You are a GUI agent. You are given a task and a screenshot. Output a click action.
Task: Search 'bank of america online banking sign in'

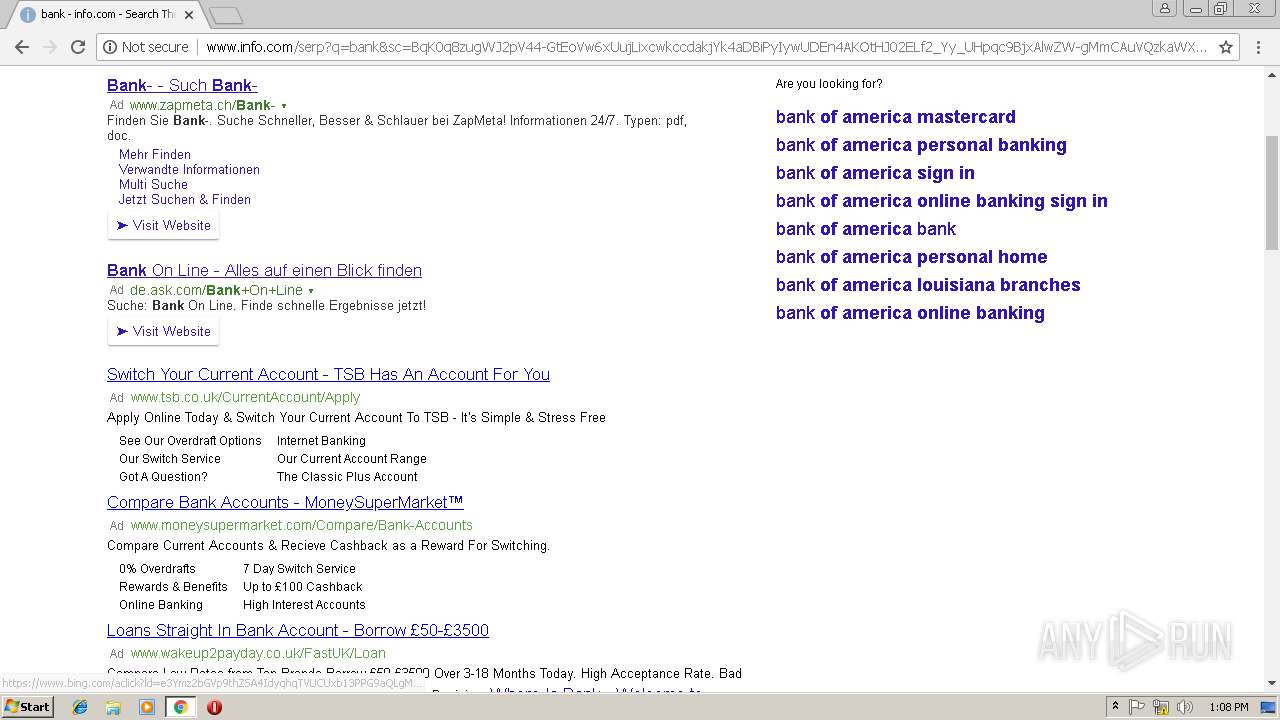[942, 201]
